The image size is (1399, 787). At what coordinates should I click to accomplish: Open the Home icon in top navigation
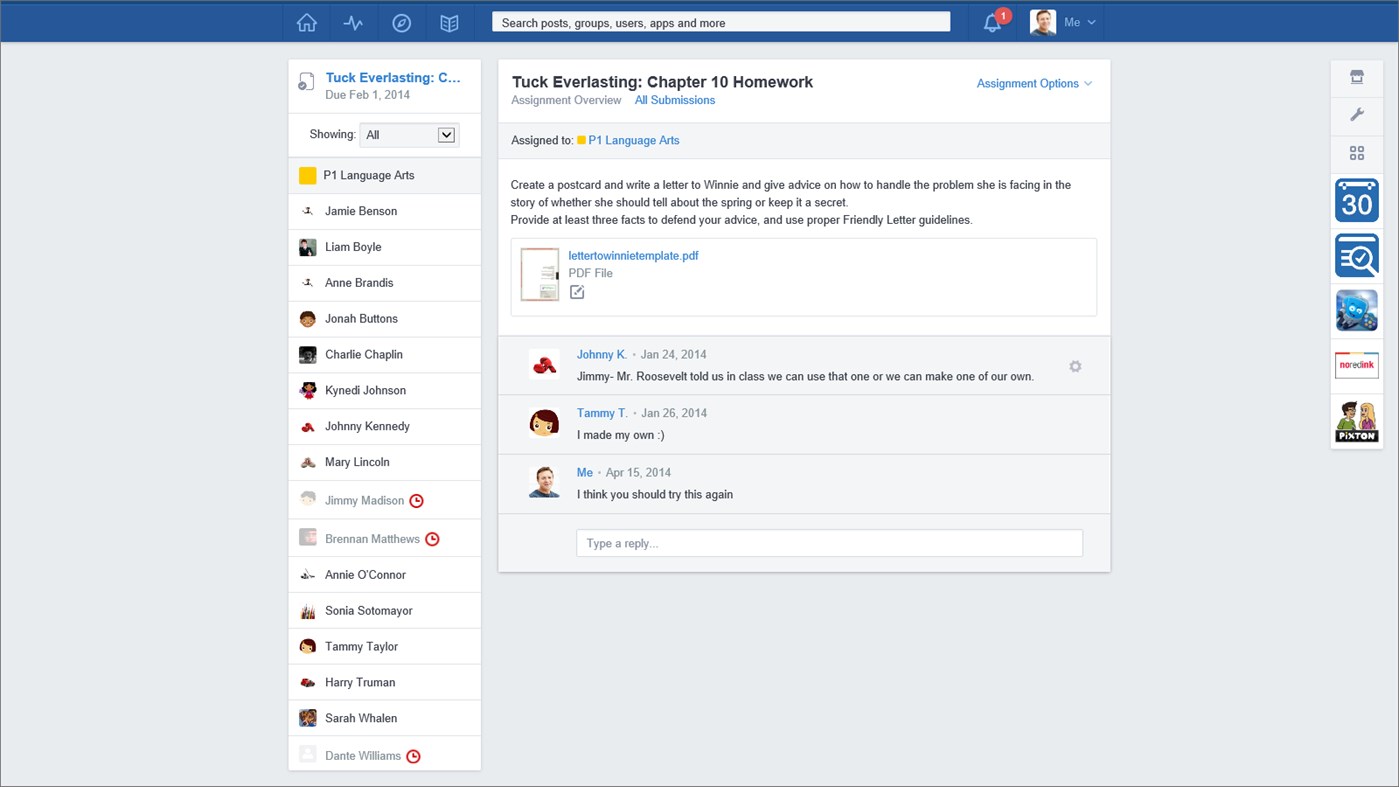(306, 22)
